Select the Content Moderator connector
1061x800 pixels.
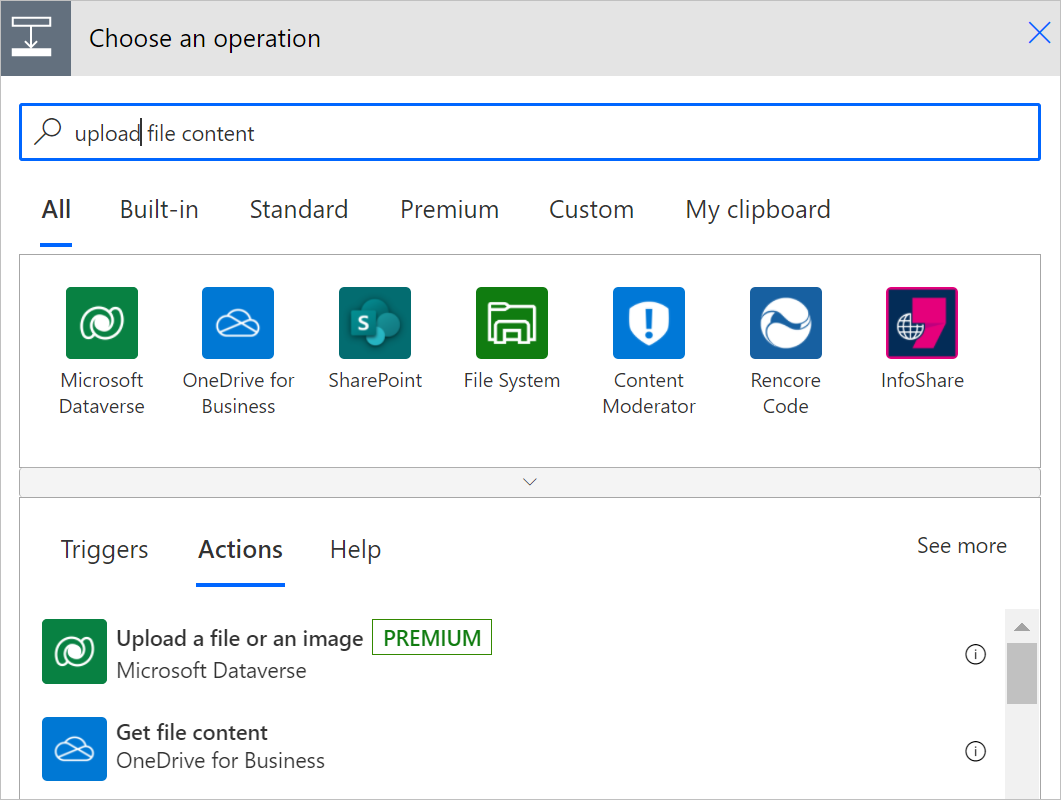pyautogui.click(x=648, y=323)
